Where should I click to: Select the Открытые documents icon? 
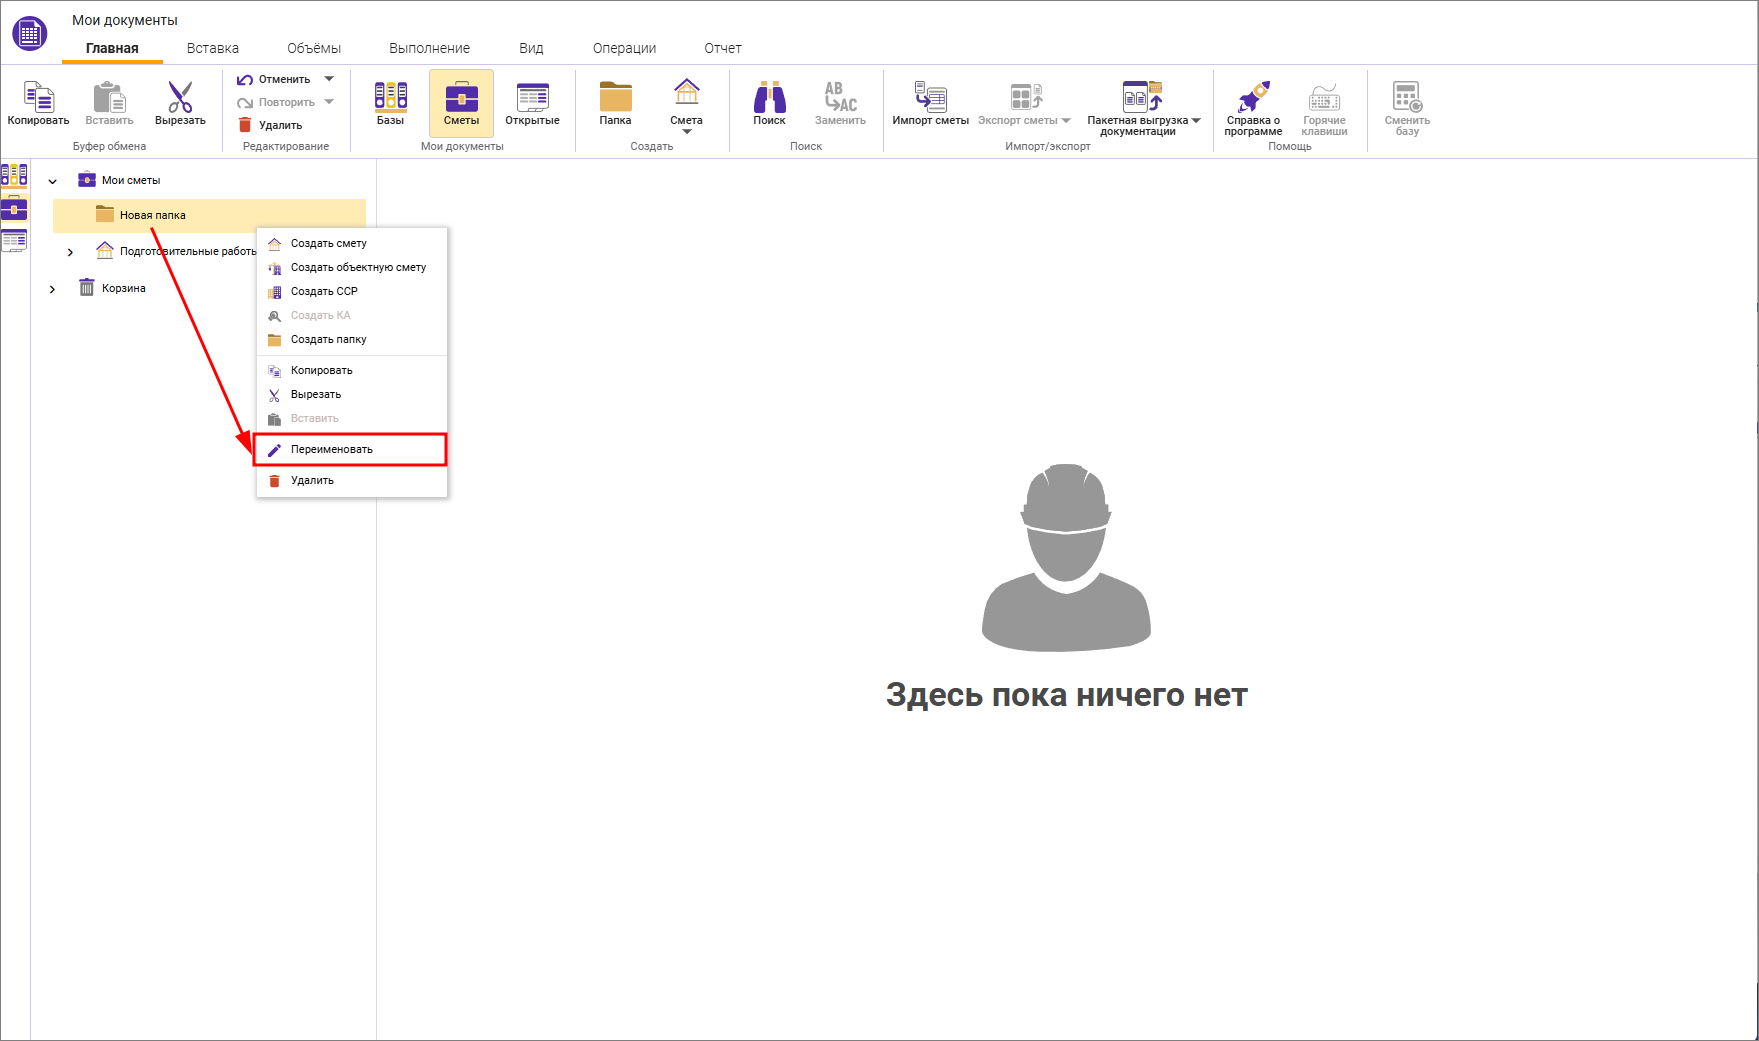point(532,103)
